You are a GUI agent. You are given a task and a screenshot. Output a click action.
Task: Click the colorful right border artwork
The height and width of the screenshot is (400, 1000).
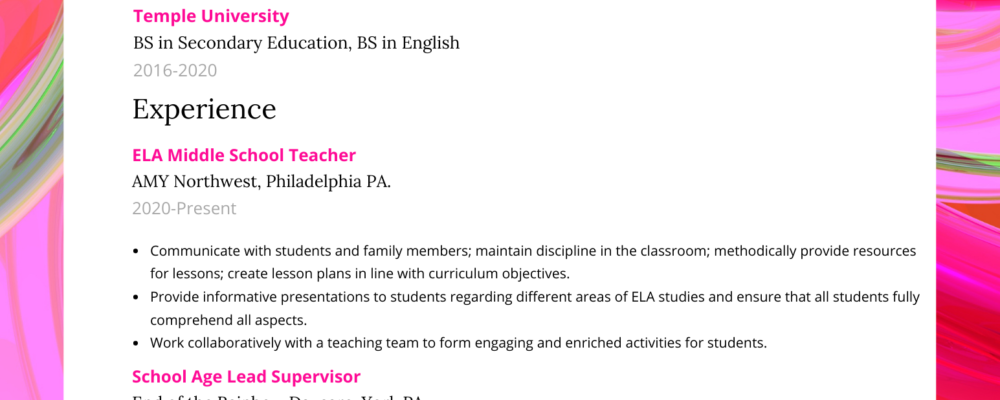point(968,200)
